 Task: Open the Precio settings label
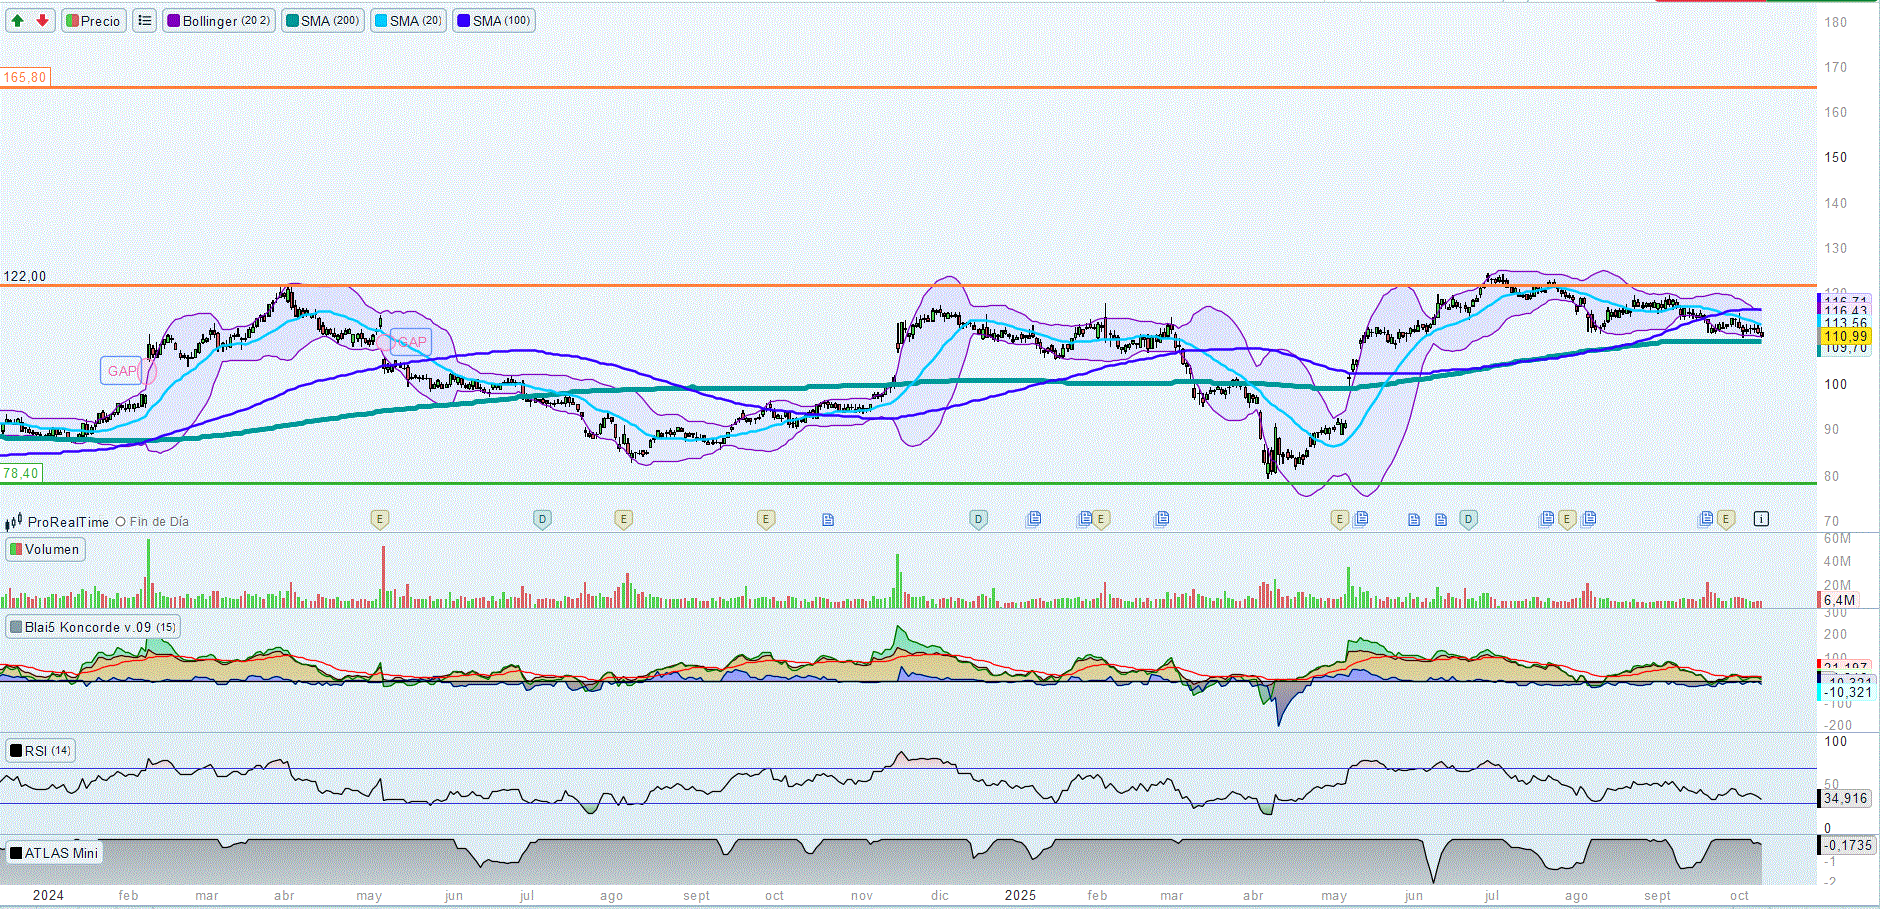pyautogui.click(x=94, y=21)
